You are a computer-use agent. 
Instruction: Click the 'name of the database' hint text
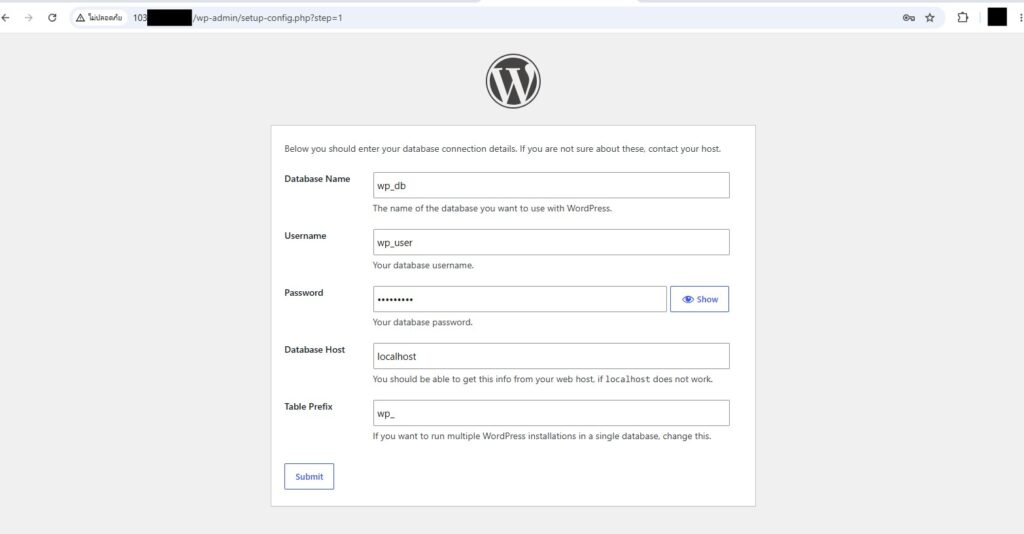click(492, 208)
